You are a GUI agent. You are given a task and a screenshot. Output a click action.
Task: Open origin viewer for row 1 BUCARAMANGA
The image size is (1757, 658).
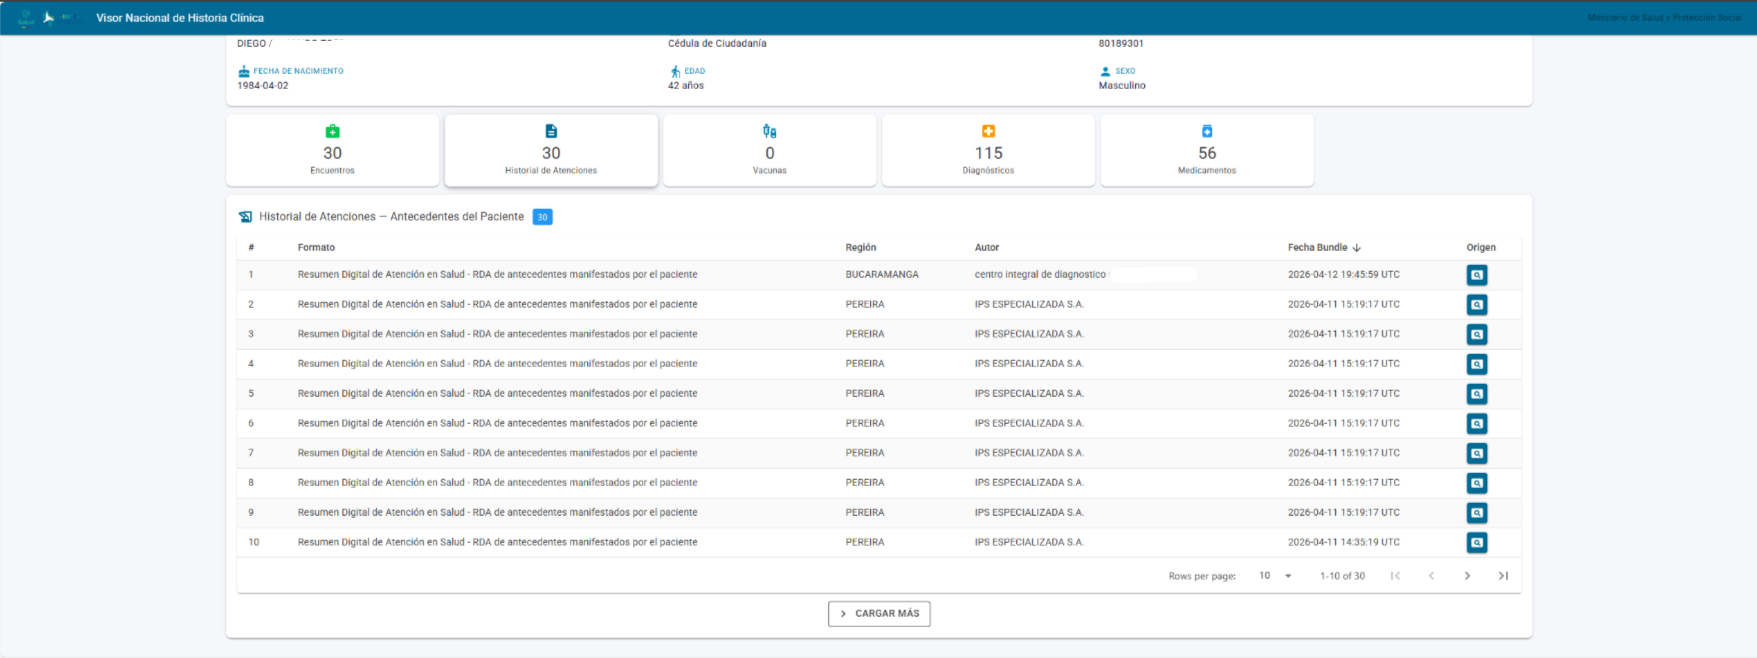tap(1476, 275)
